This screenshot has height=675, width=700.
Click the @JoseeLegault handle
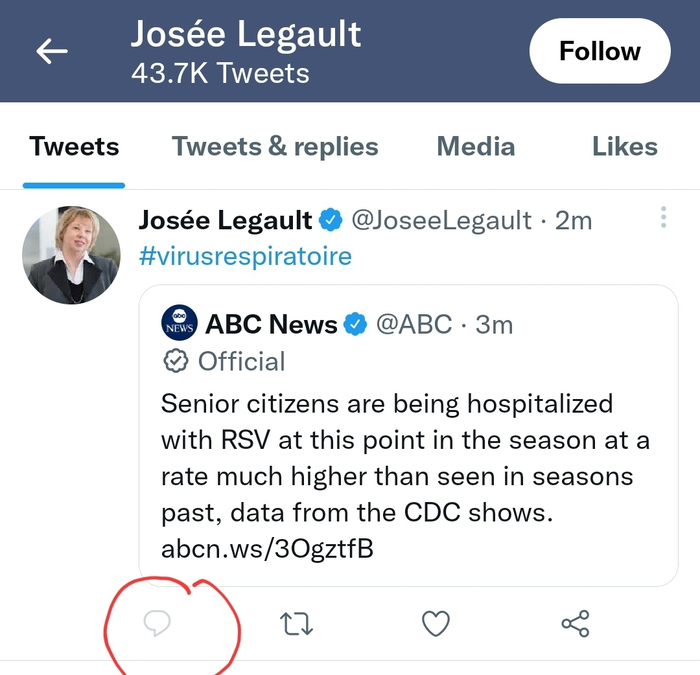(x=442, y=220)
